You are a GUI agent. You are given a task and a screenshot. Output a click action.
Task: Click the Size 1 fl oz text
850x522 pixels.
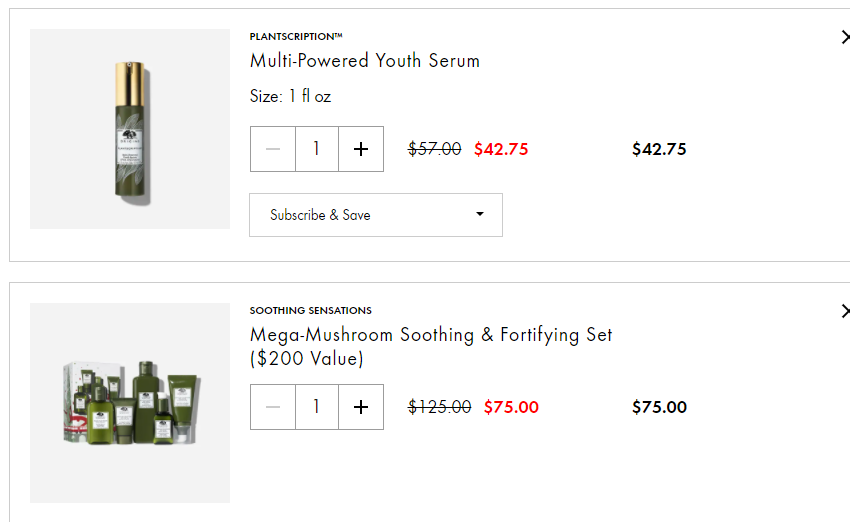[290, 97]
